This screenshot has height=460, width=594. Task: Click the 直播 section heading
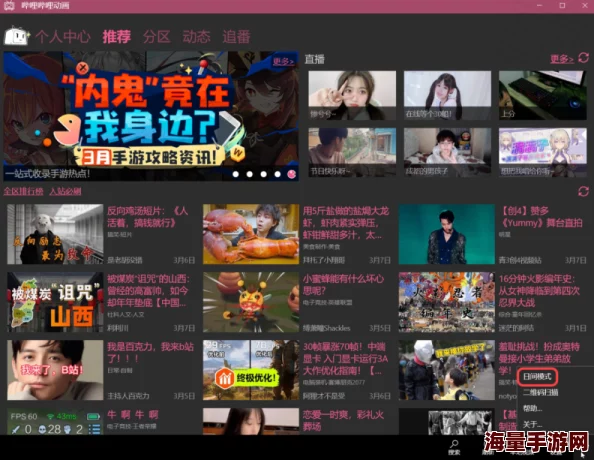tap(314, 59)
